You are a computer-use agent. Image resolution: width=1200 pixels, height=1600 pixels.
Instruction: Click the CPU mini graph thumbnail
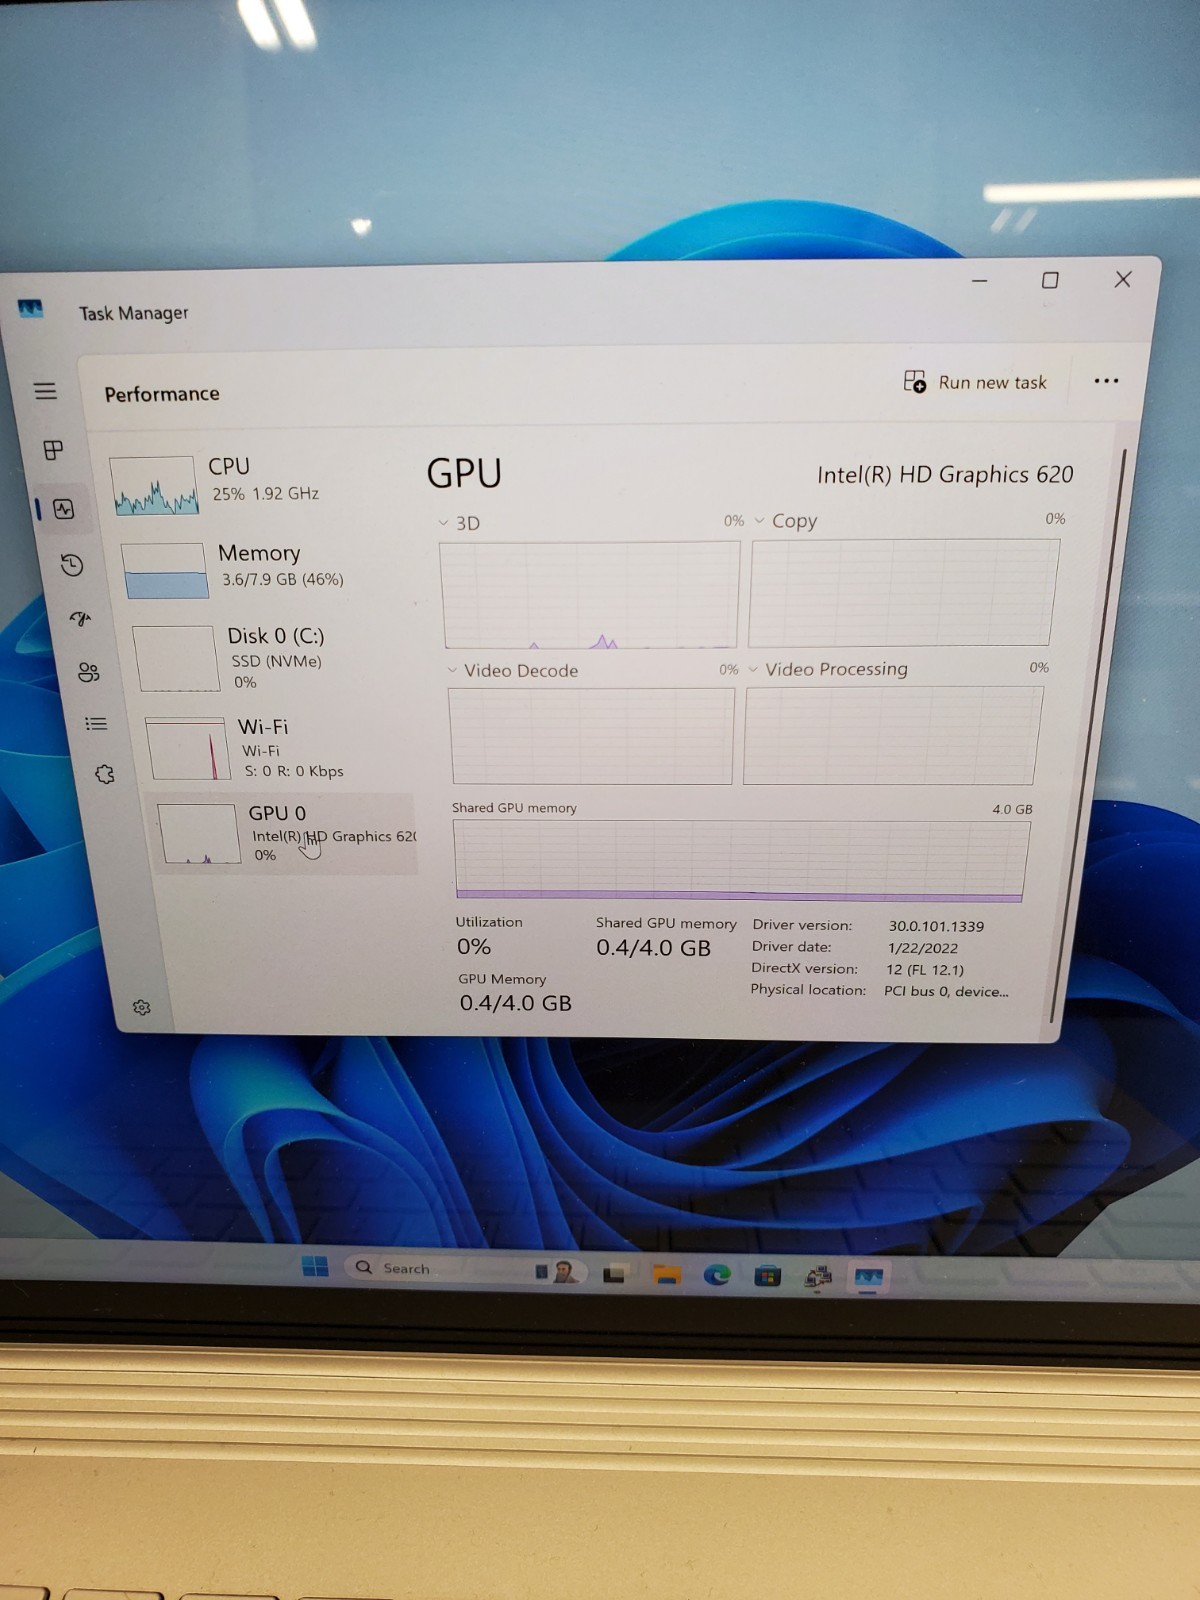coord(154,485)
